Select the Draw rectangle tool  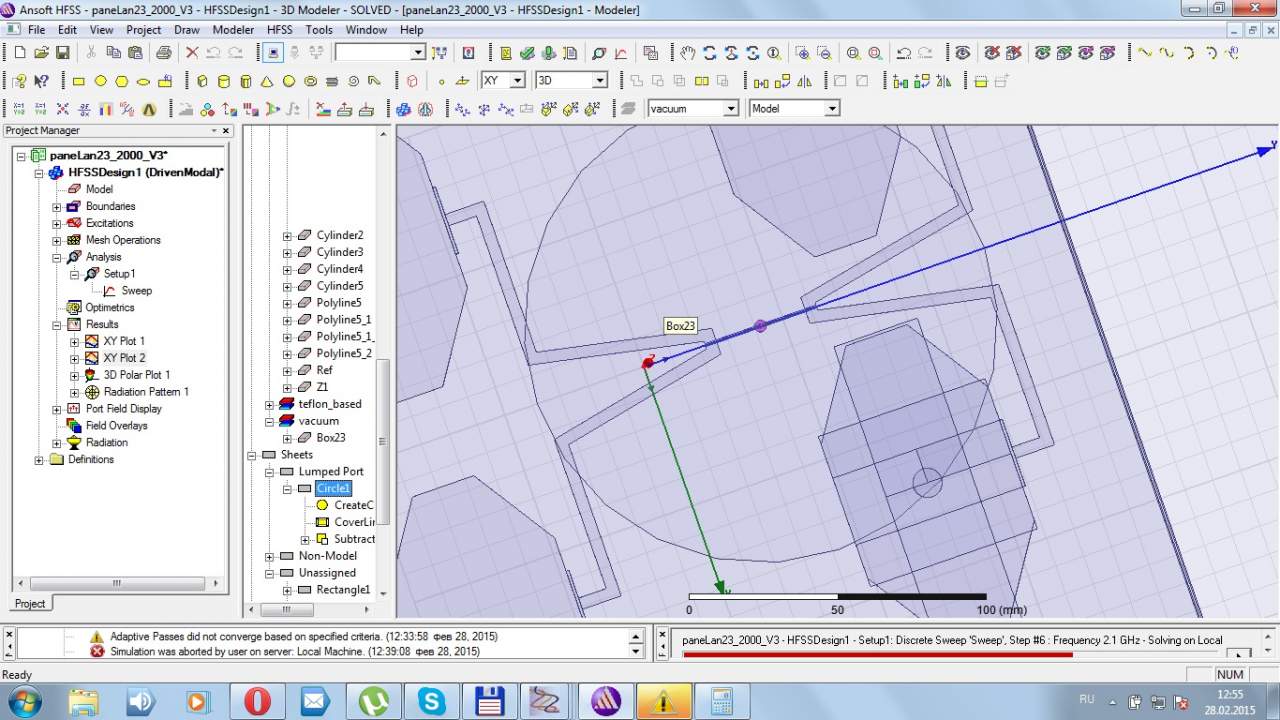pos(79,81)
